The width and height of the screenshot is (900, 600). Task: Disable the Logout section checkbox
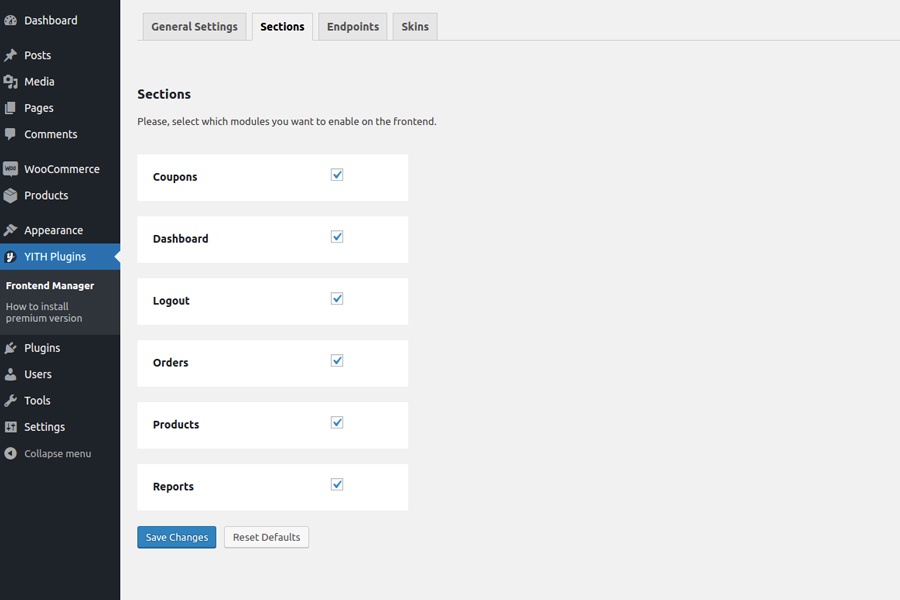337,299
